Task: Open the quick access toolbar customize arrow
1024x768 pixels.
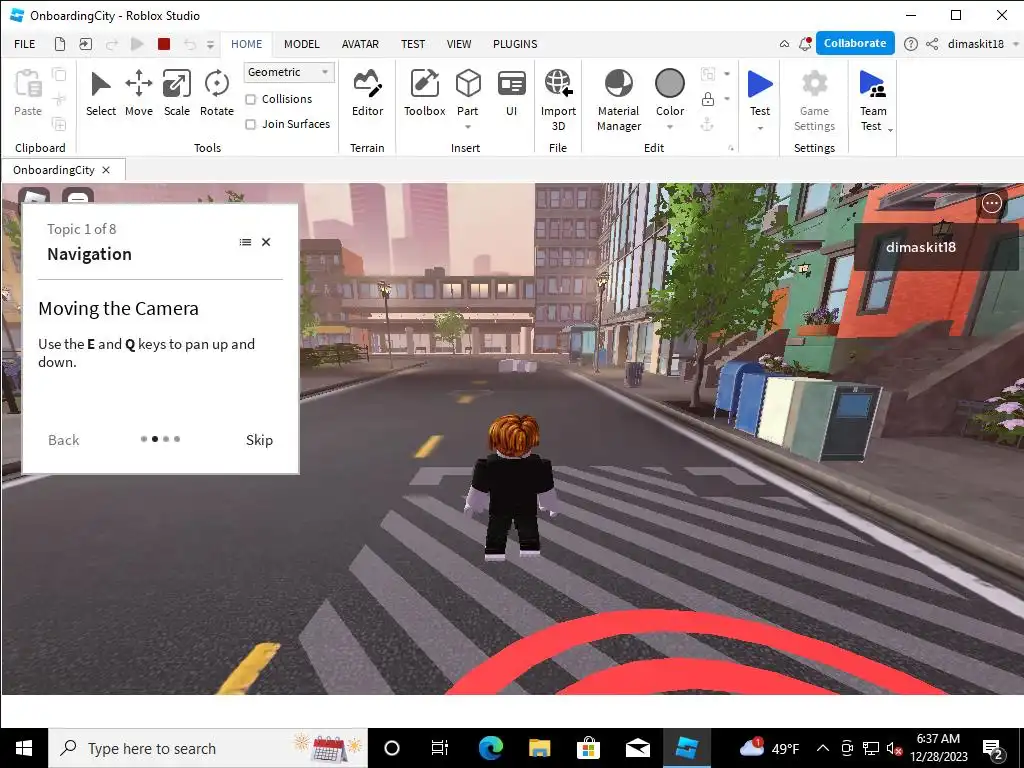Action: coord(210,44)
